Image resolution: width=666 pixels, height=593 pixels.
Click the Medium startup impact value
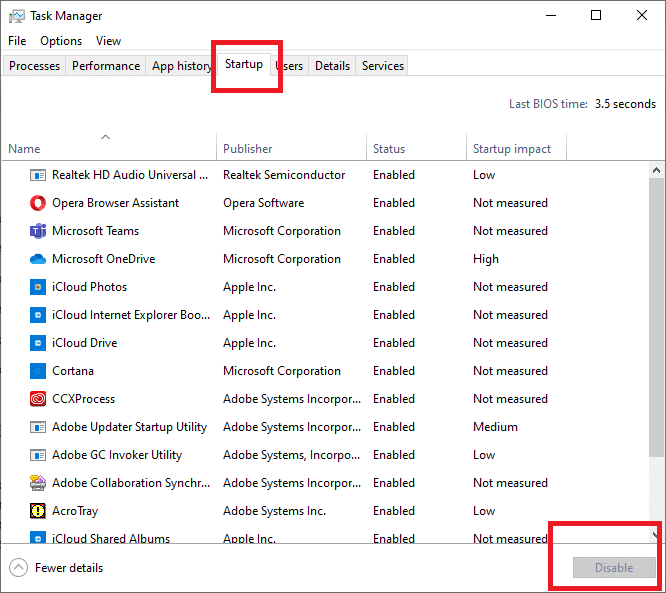click(495, 427)
